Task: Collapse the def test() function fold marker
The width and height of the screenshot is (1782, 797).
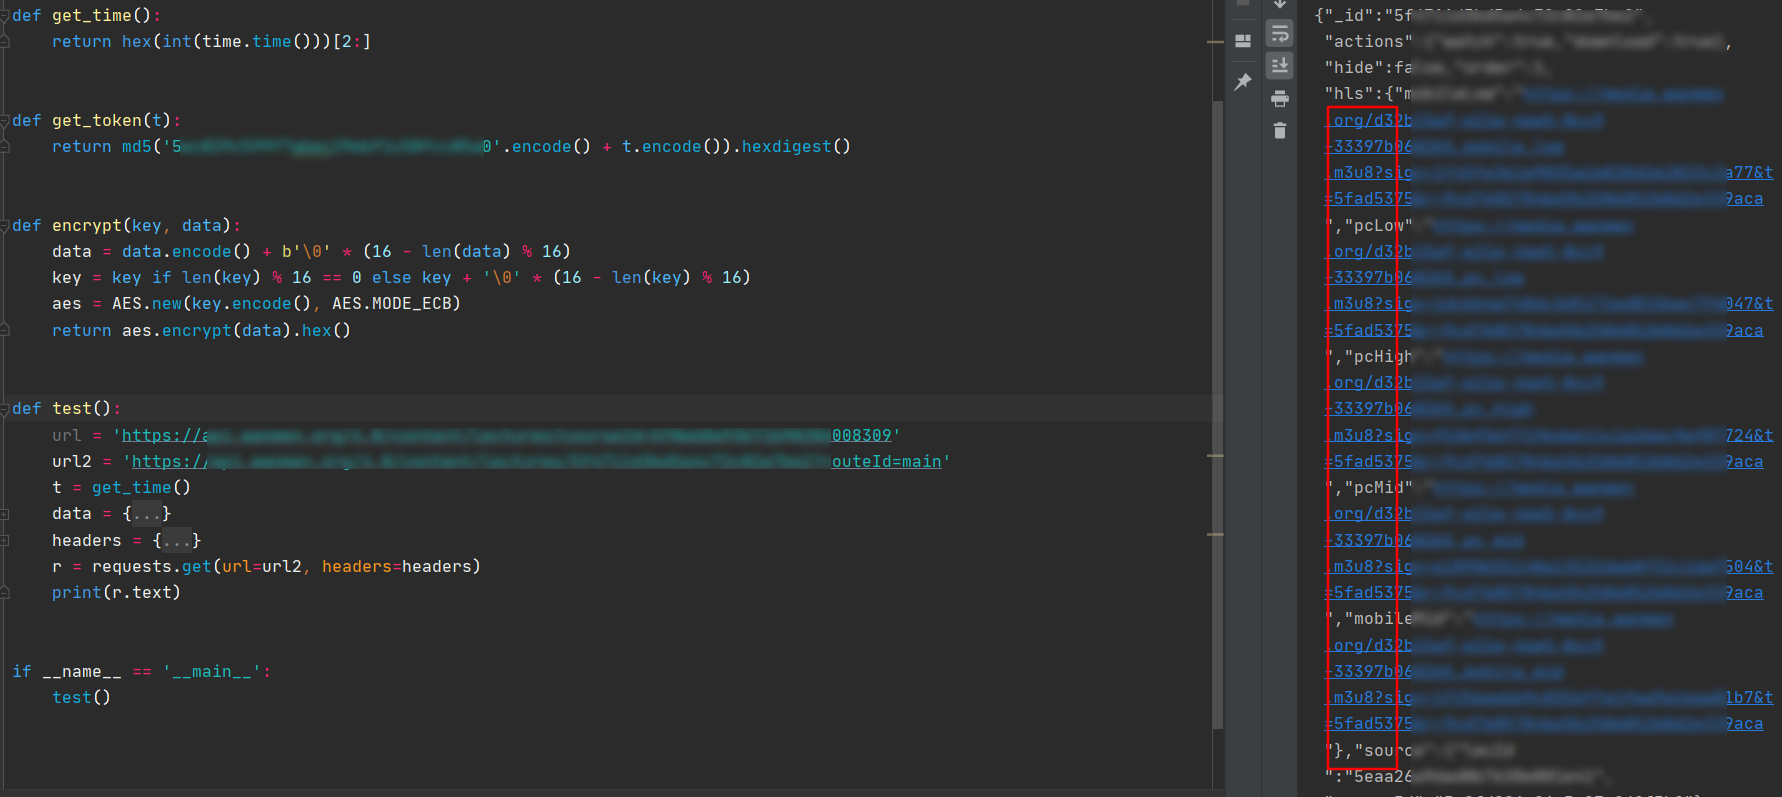Action: (x=5, y=409)
